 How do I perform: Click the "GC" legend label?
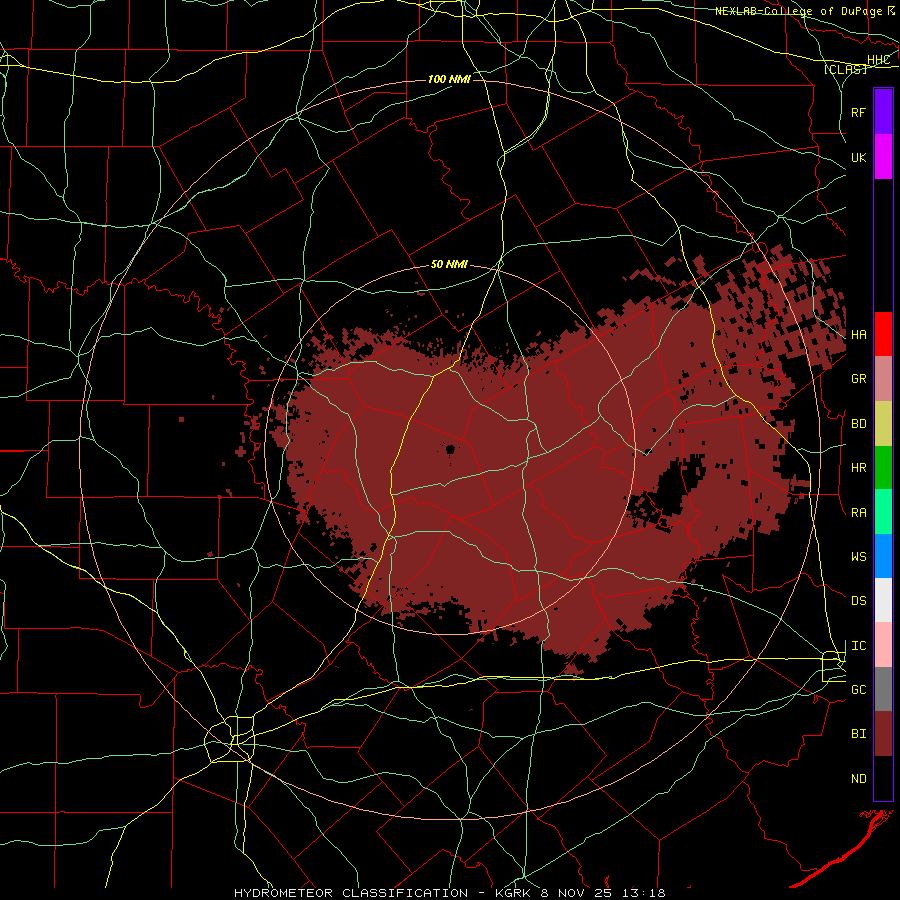pos(859,689)
